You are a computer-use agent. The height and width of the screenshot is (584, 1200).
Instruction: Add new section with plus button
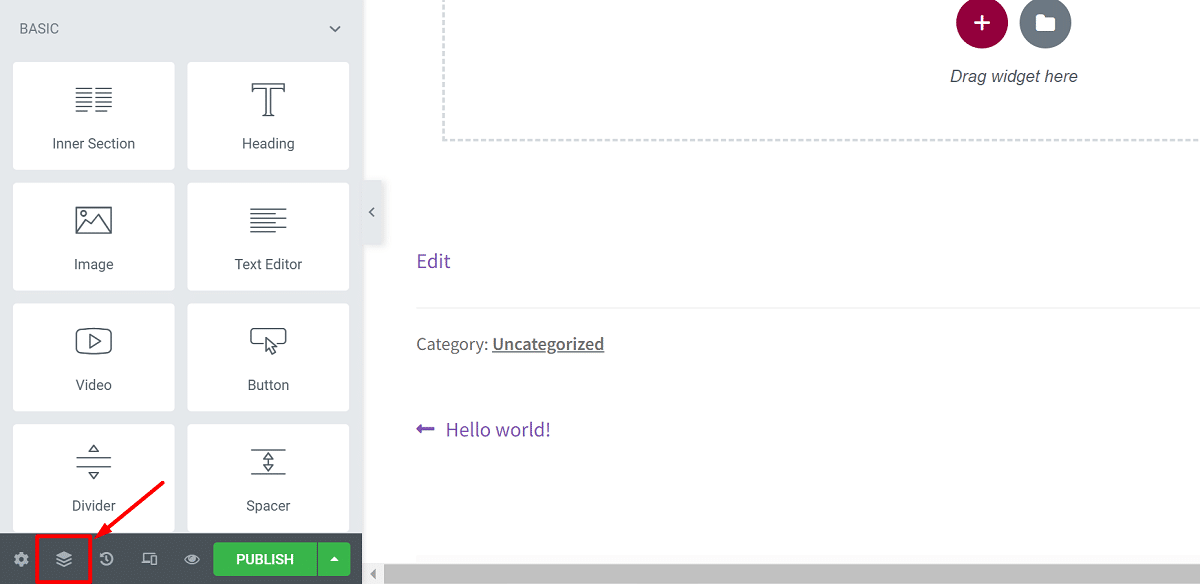pyautogui.click(x=982, y=23)
